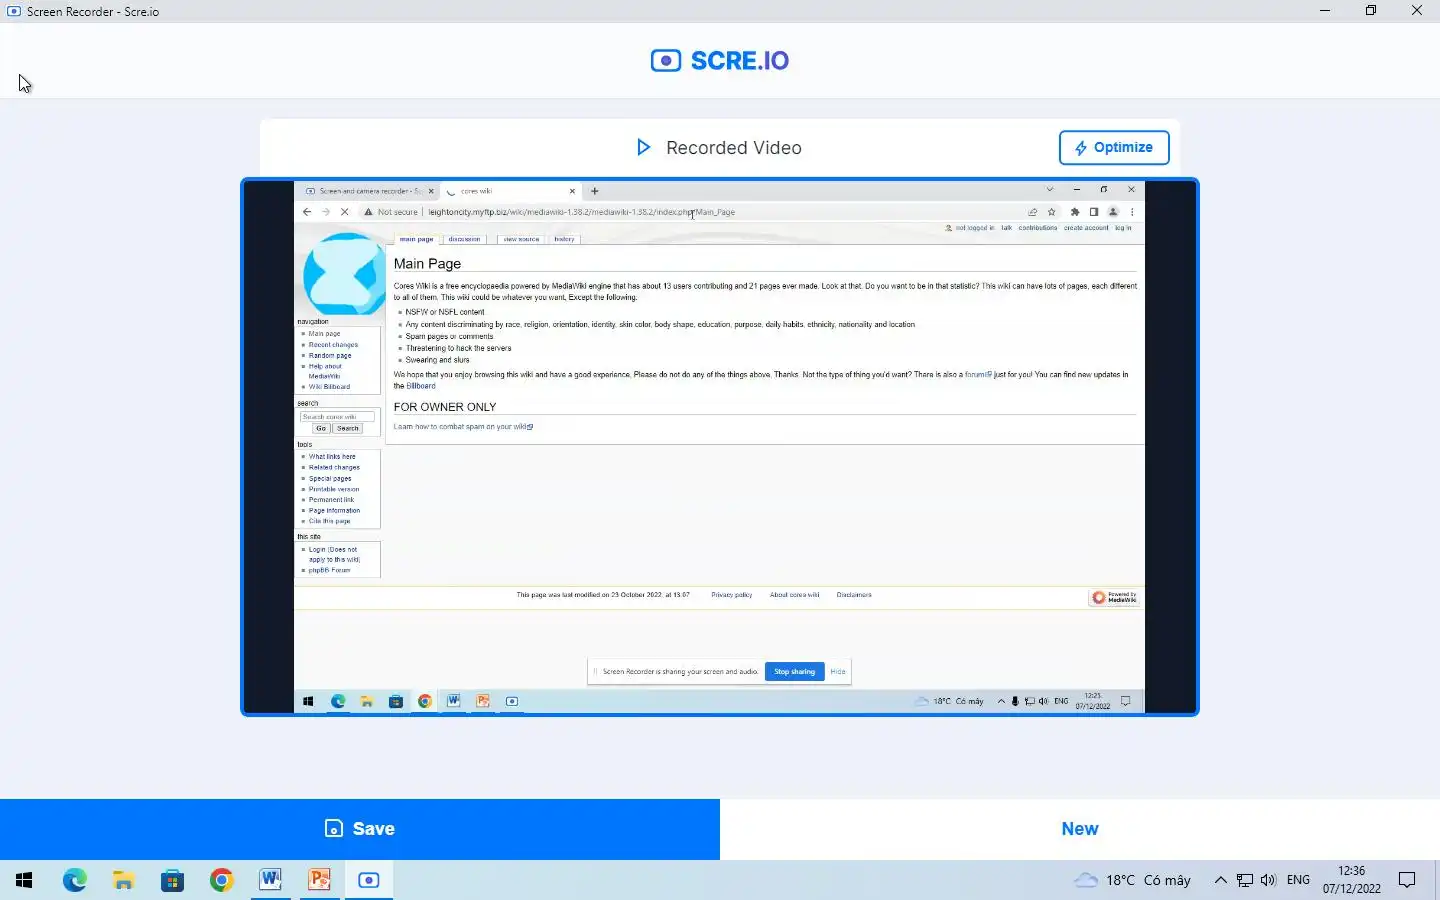Show hidden system tray icons
Viewport: 1440px width, 900px height.
pyautogui.click(x=1220, y=880)
